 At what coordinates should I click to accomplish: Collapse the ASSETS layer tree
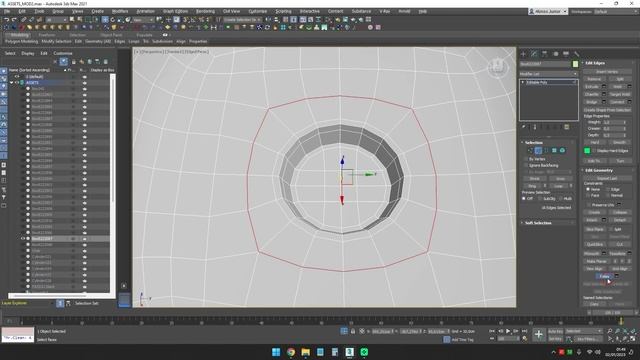[11, 82]
